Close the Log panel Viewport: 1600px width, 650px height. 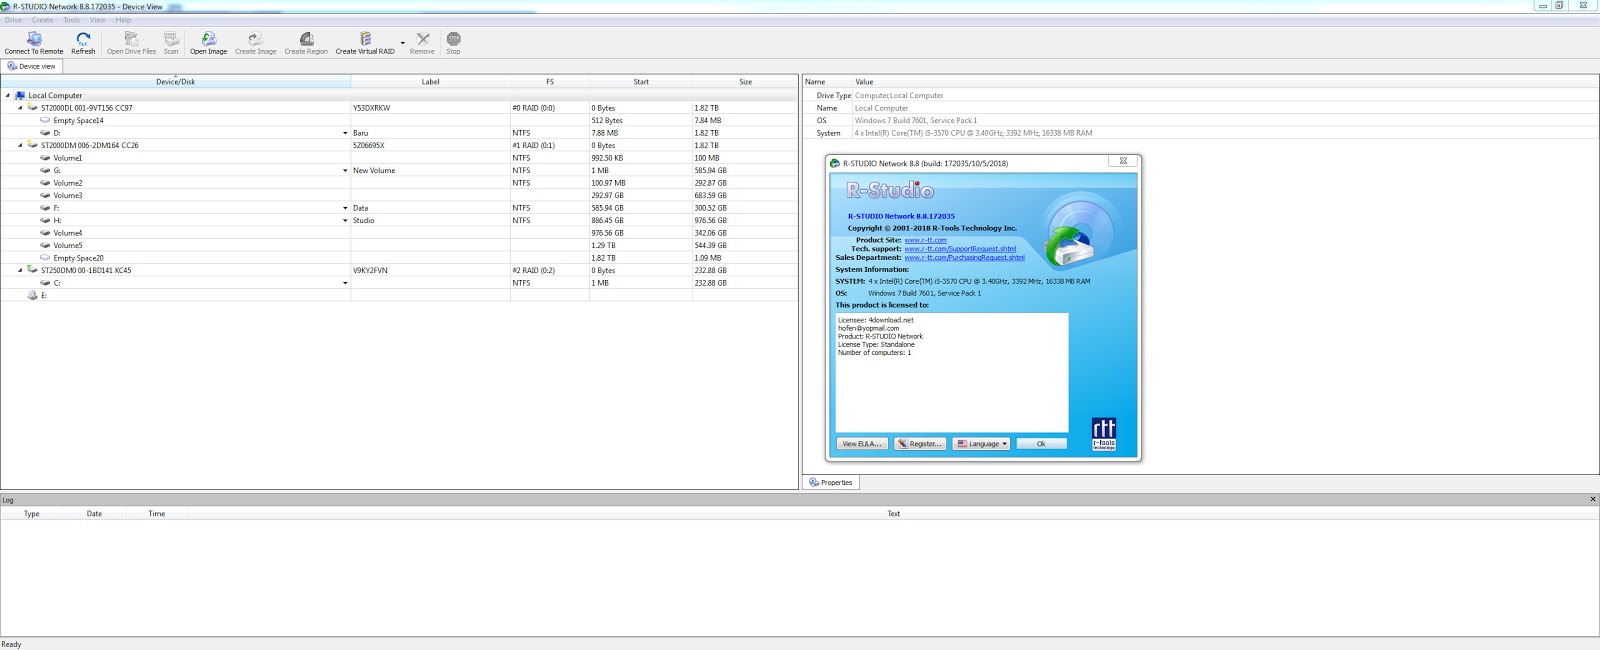(x=1593, y=499)
